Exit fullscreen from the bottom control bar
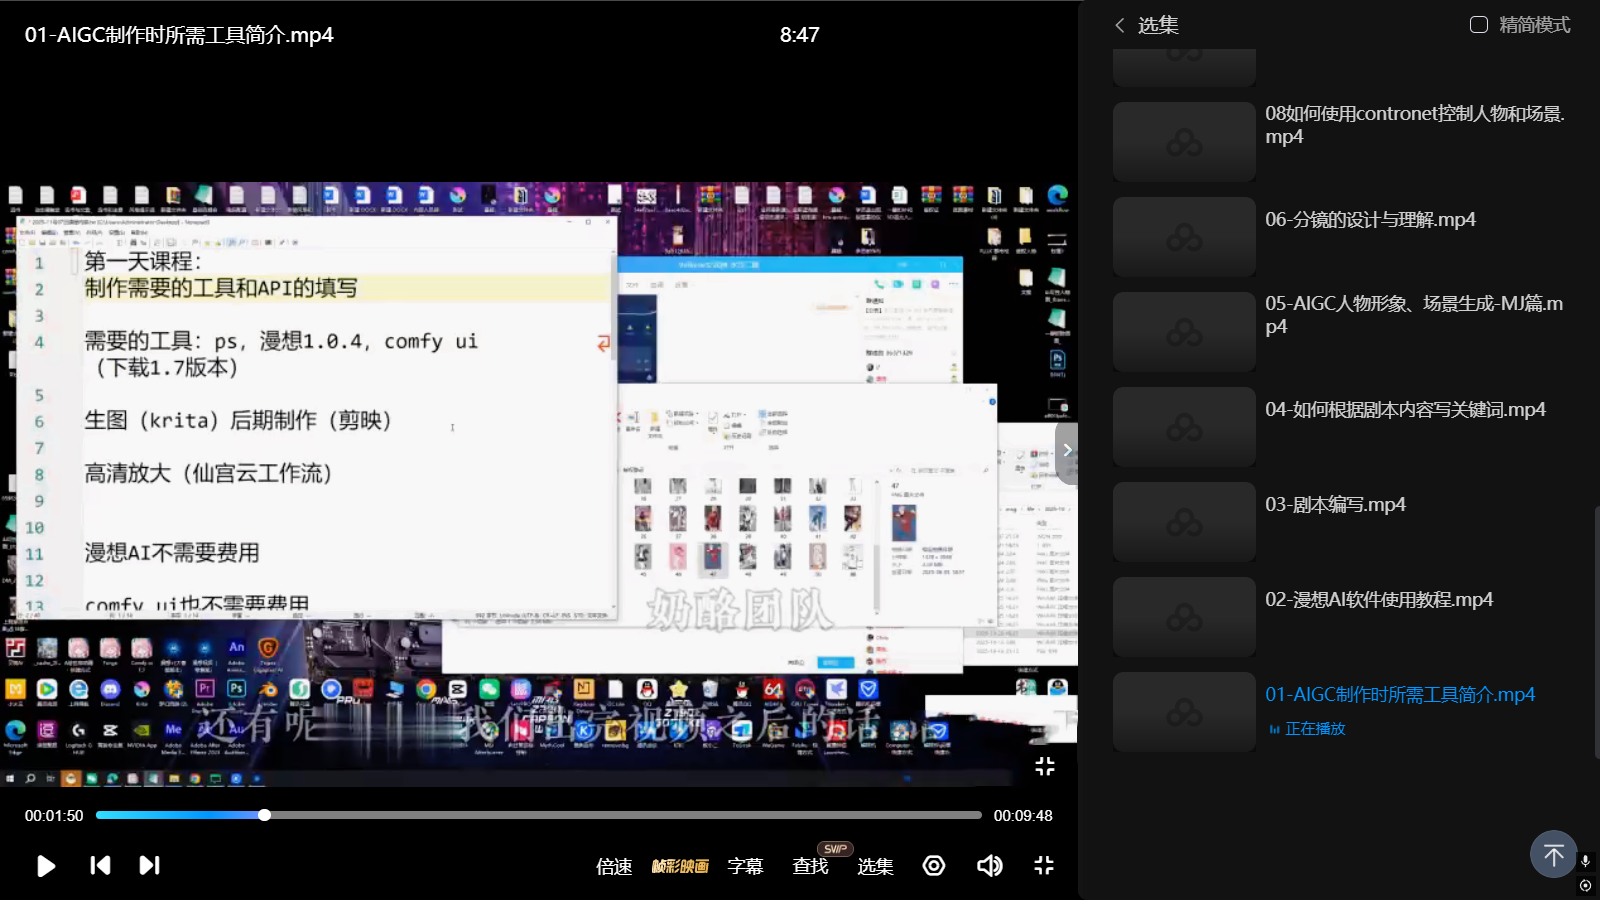The image size is (1600, 900). click(1044, 866)
